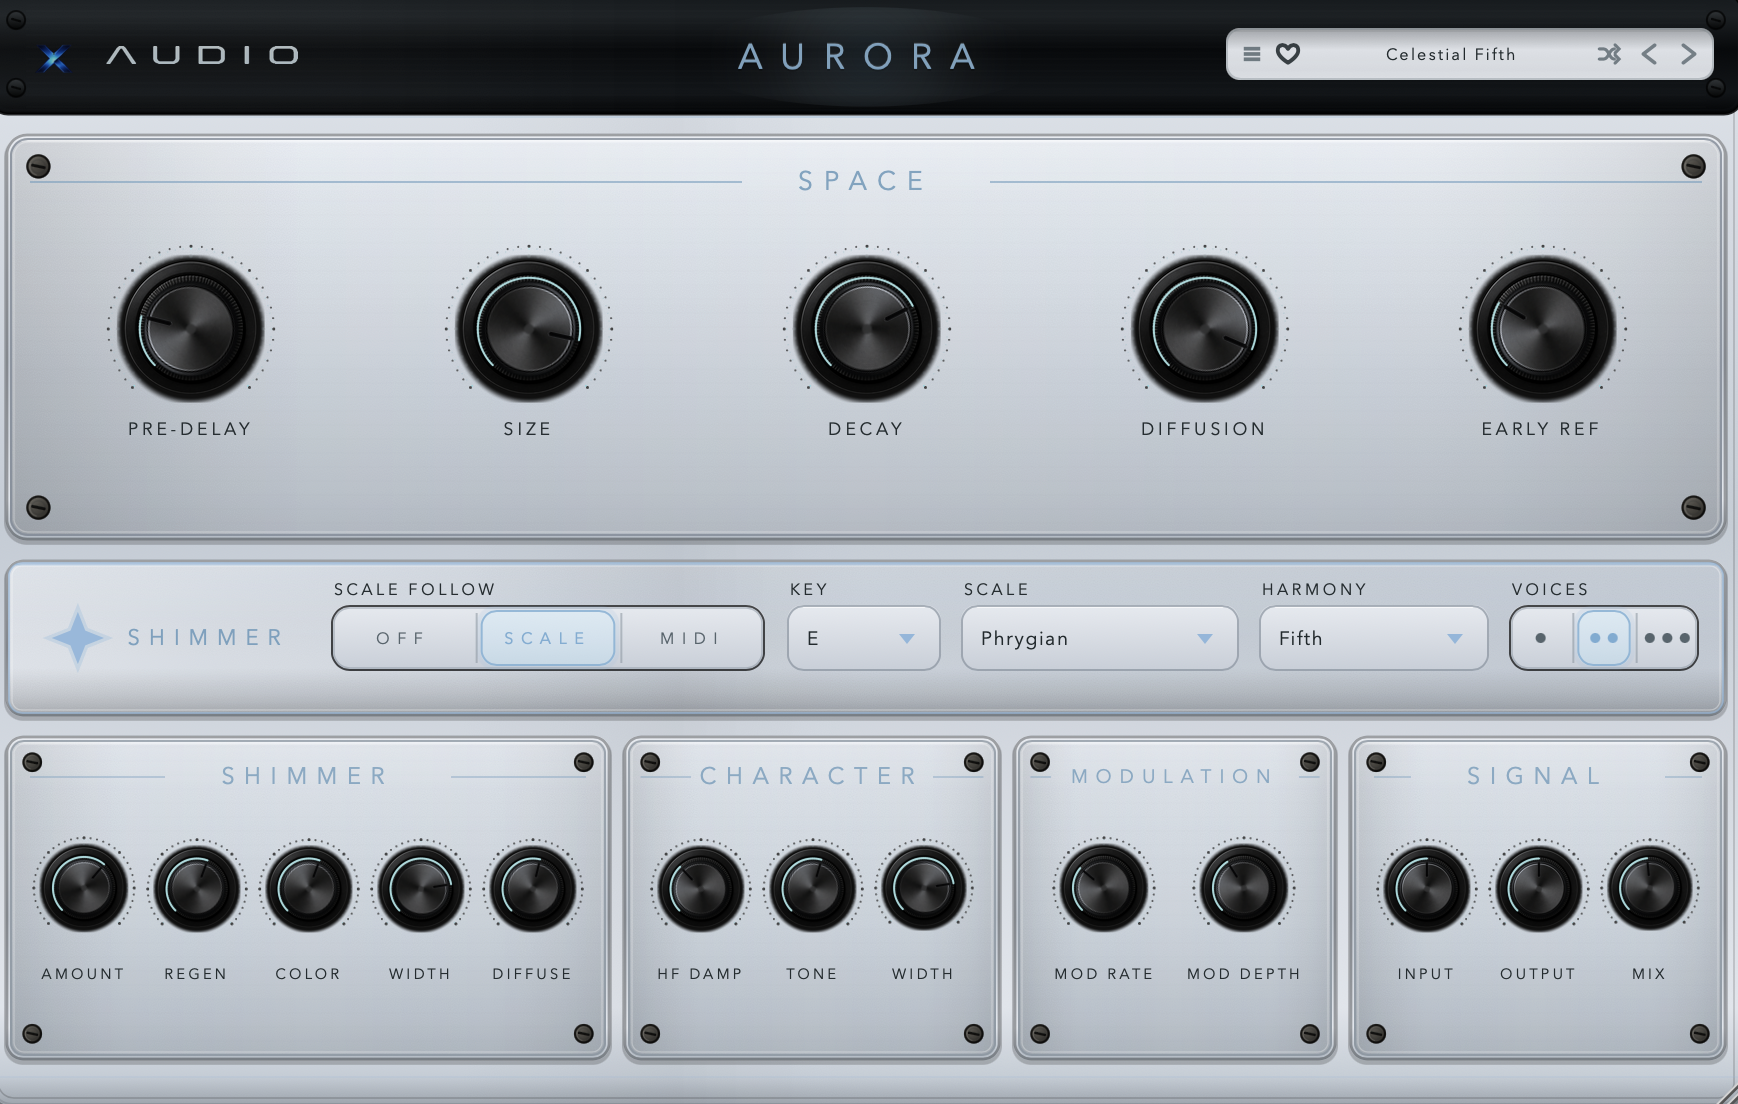The width and height of the screenshot is (1738, 1104).
Task: Open the Harmony dropdown showing Fifth
Action: point(1373,638)
